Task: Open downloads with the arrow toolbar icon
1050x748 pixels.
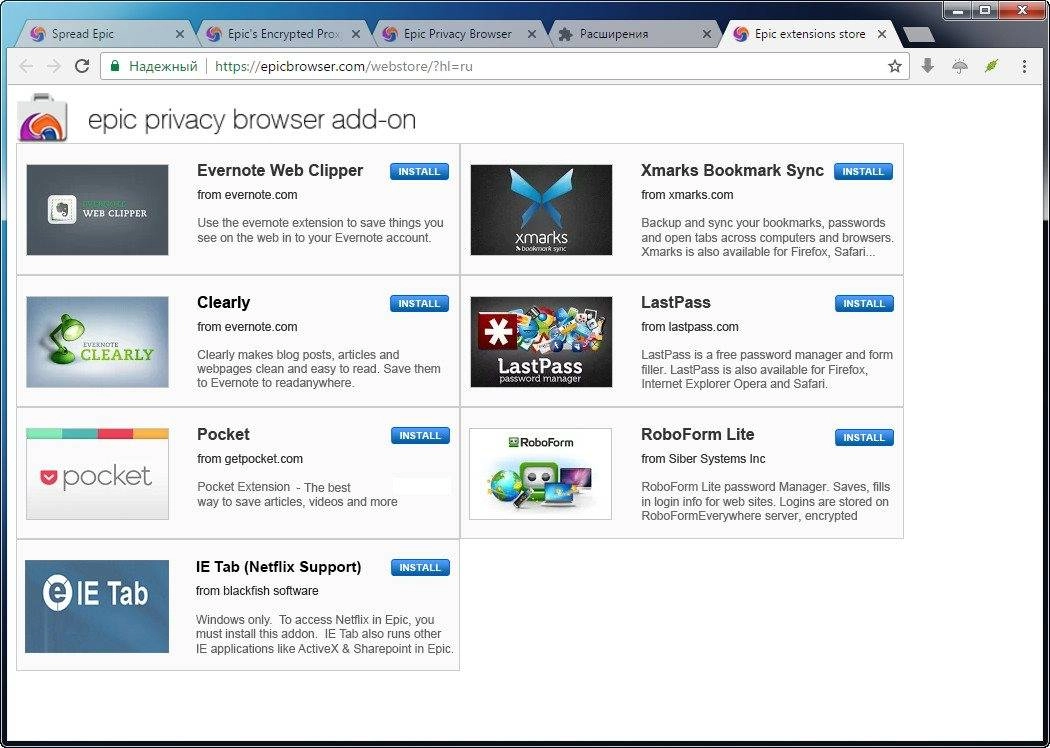Action: tap(927, 66)
